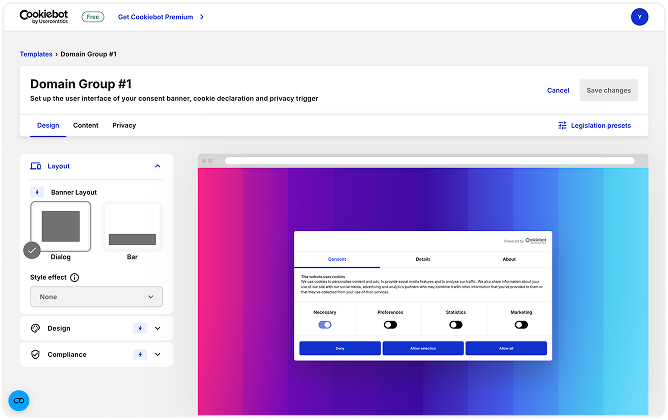Viewport: 668px width, 420px height.
Task: Click the Design palette icon
Action: click(x=36, y=328)
